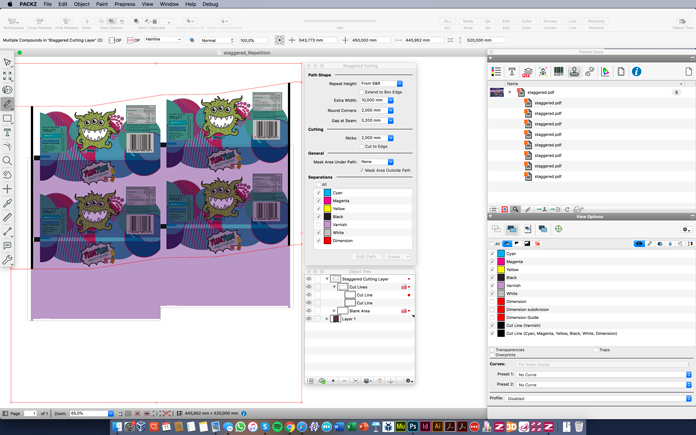Click the Yellow swatch in View Options list
This screenshot has width=696, height=435.
click(x=501, y=269)
